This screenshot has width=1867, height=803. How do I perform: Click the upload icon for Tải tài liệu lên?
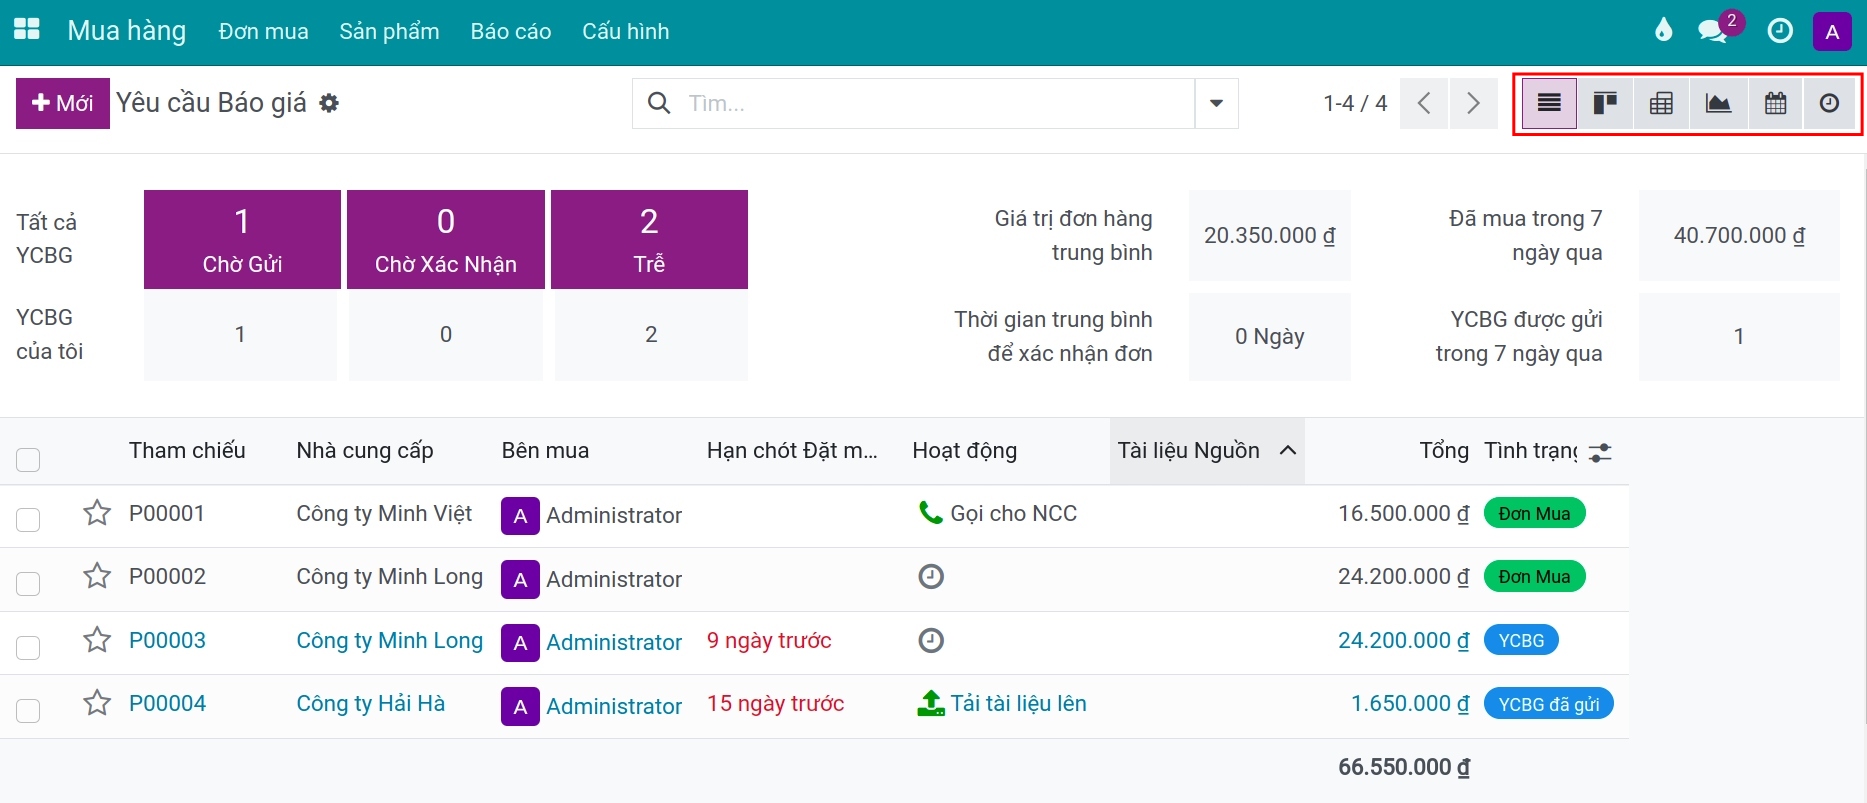click(931, 703)
